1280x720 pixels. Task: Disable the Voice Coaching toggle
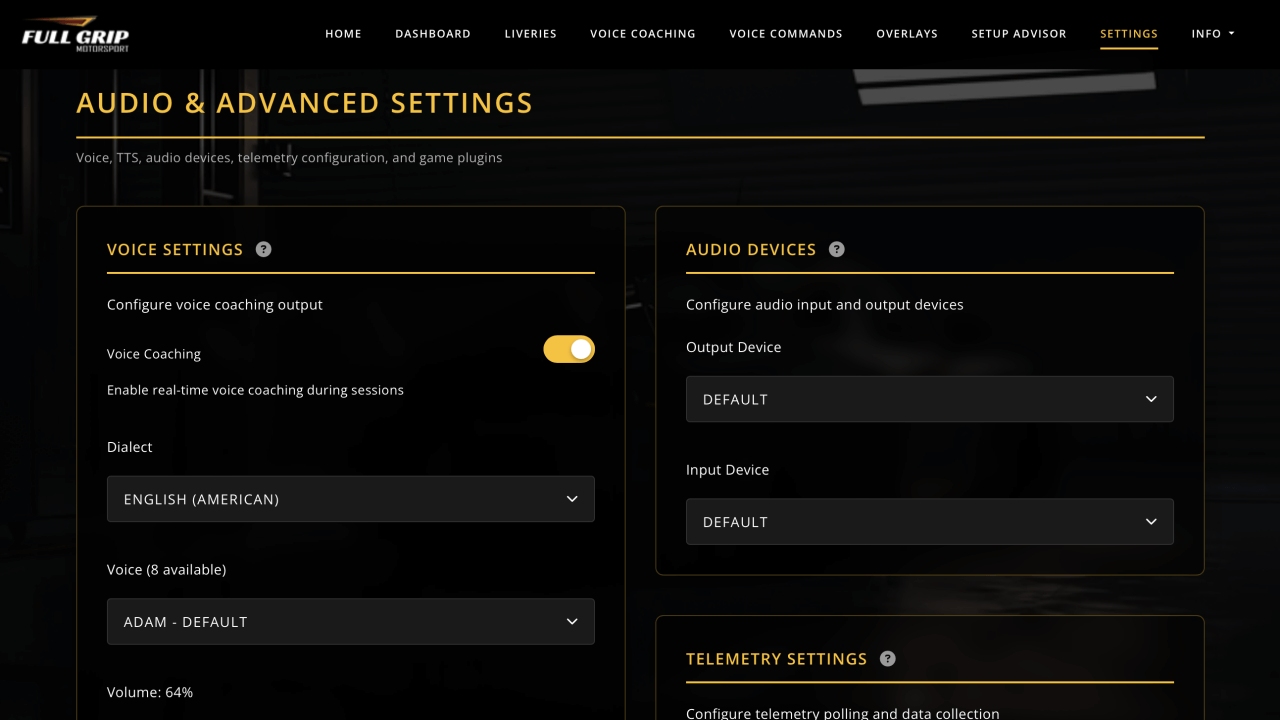568,348
